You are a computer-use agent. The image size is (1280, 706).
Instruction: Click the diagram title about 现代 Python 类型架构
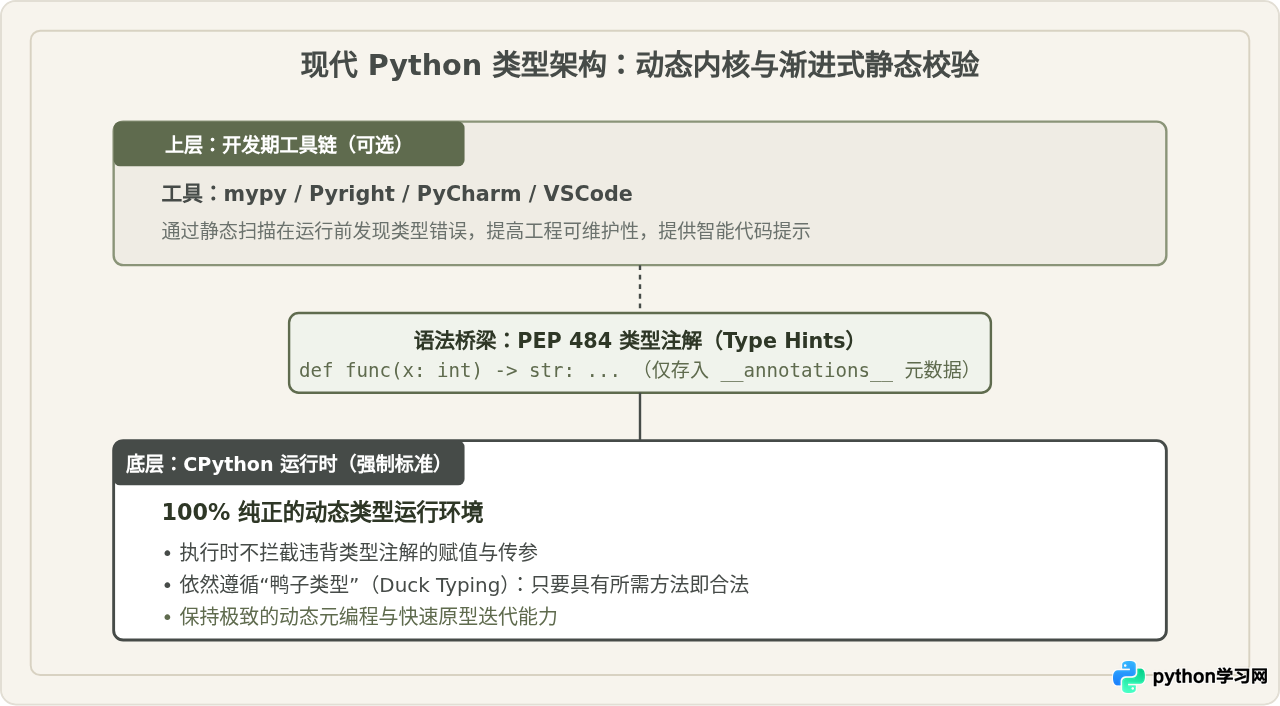[640, 65]
